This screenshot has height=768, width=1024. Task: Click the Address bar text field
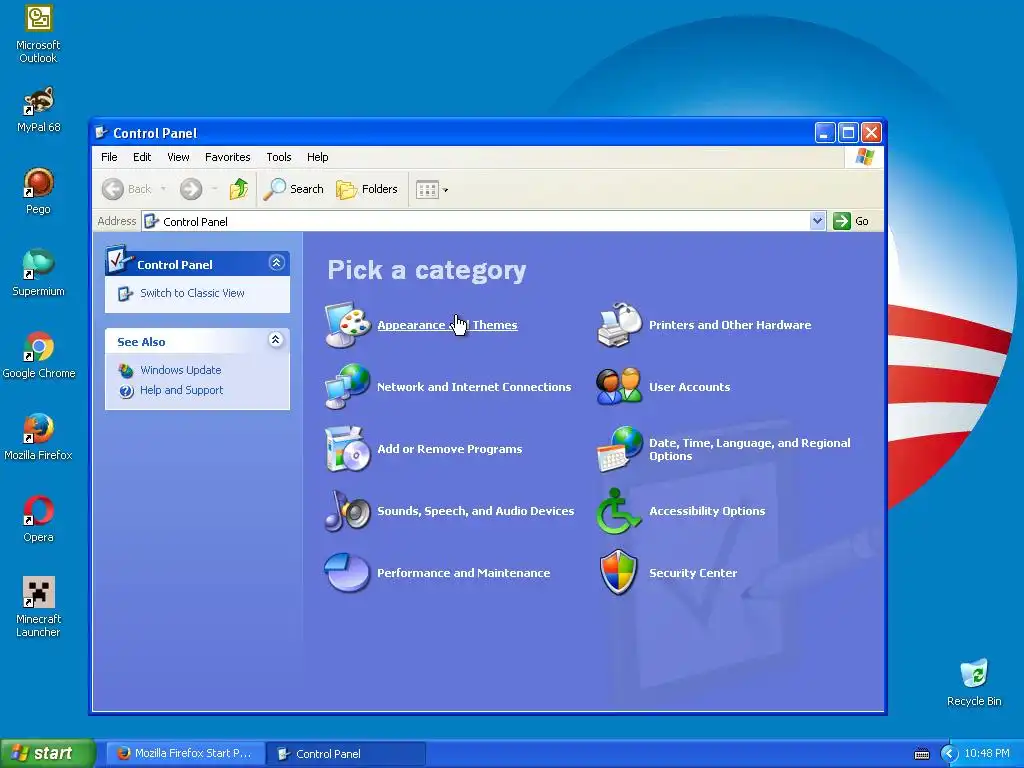(x=475, y=221)
